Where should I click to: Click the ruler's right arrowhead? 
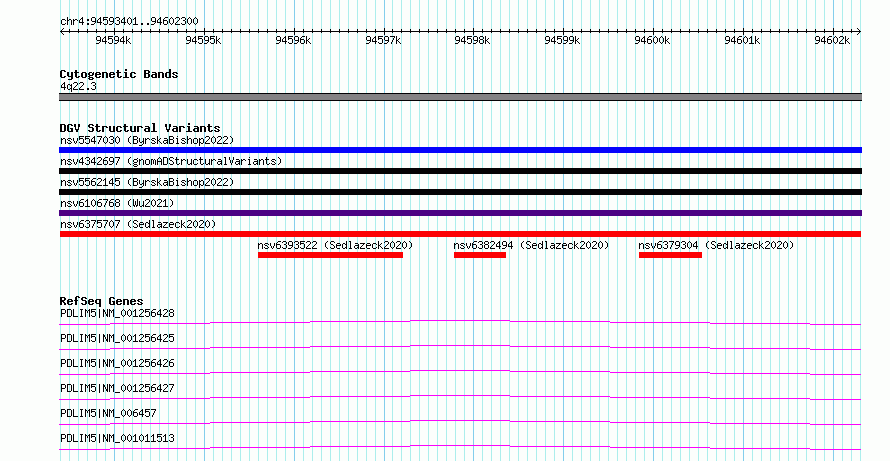click(x=859, y=31)
